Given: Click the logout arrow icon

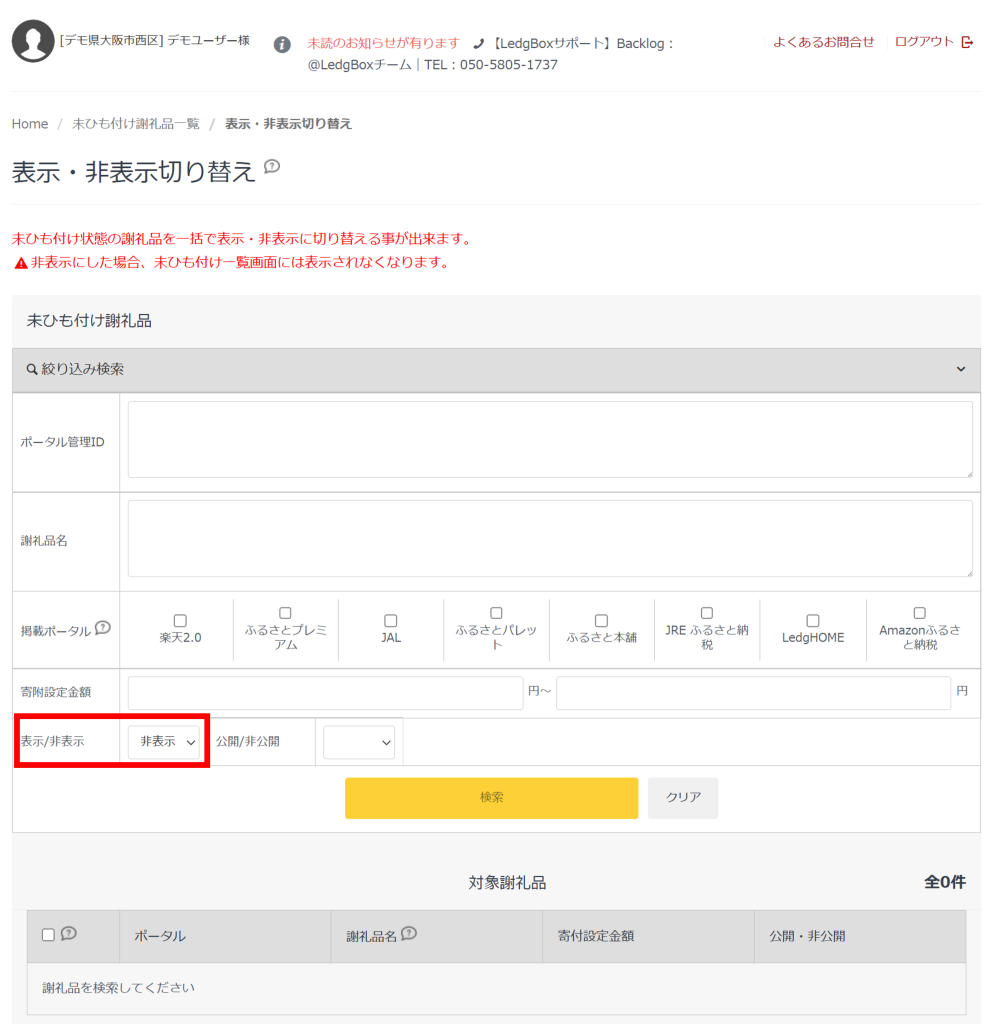Looking at the screenshot, I should point(966,42).
